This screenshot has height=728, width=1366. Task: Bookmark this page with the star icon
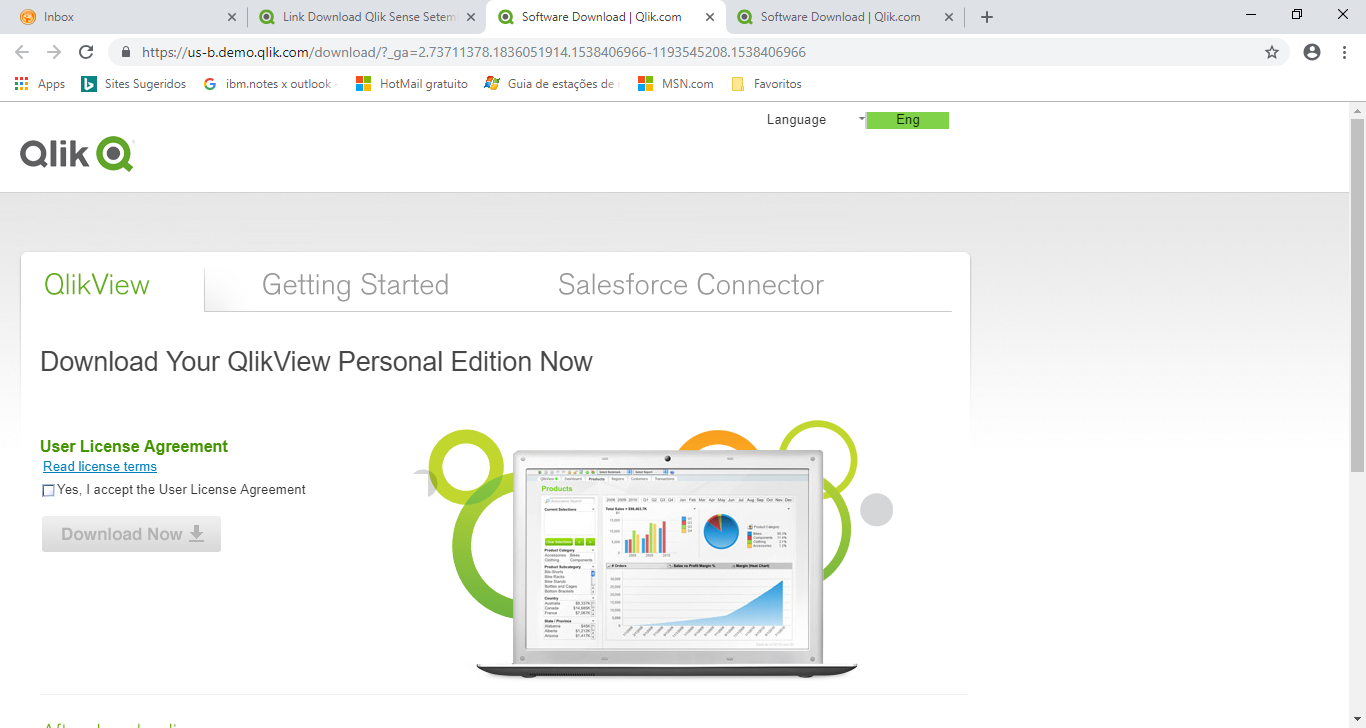1272,52
